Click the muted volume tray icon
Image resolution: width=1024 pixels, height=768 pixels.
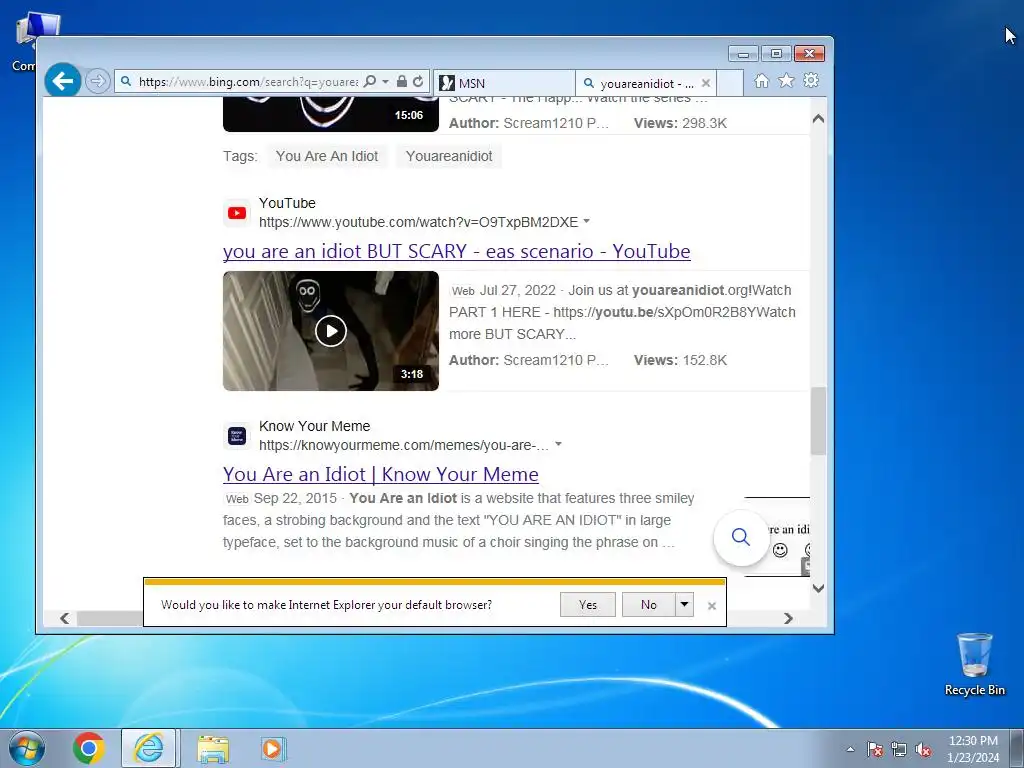pyautogui.click(x=923, y=749)
